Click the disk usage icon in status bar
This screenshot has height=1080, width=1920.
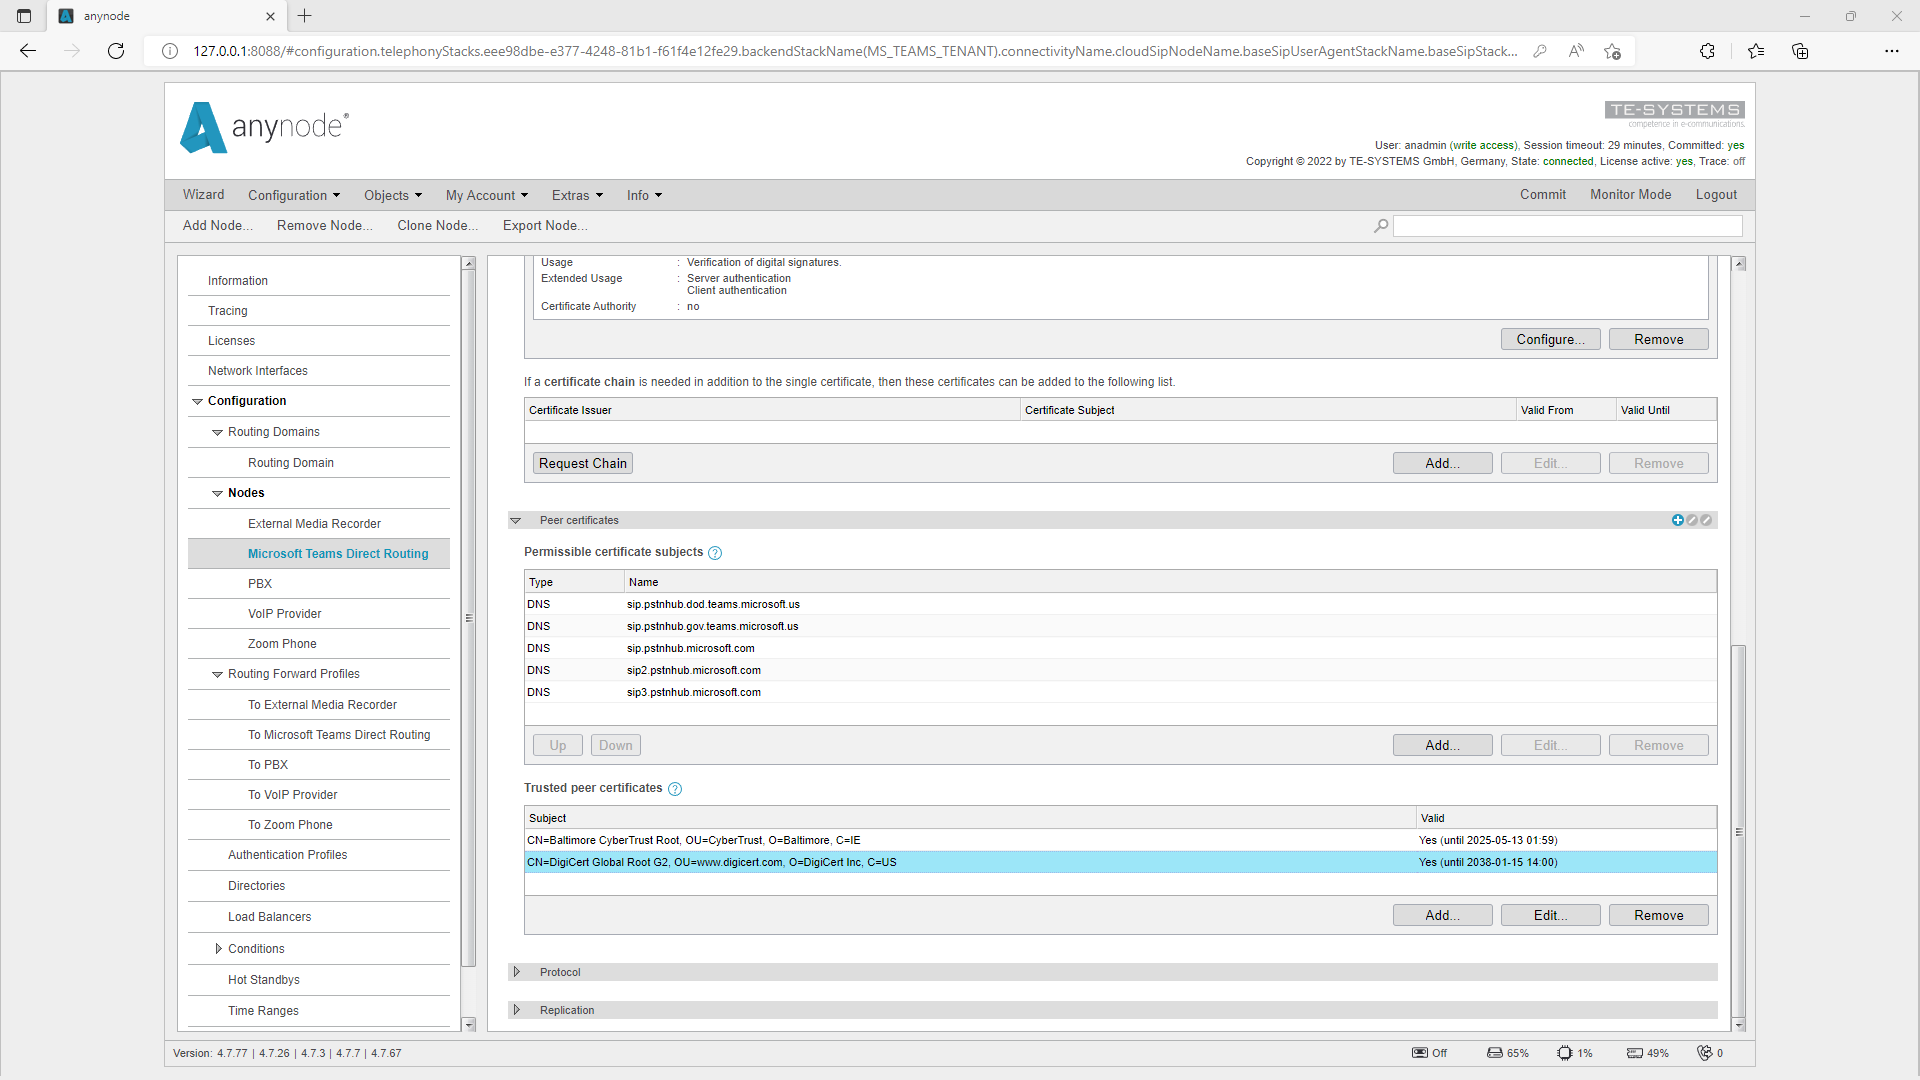[x=1495, y=1053]
